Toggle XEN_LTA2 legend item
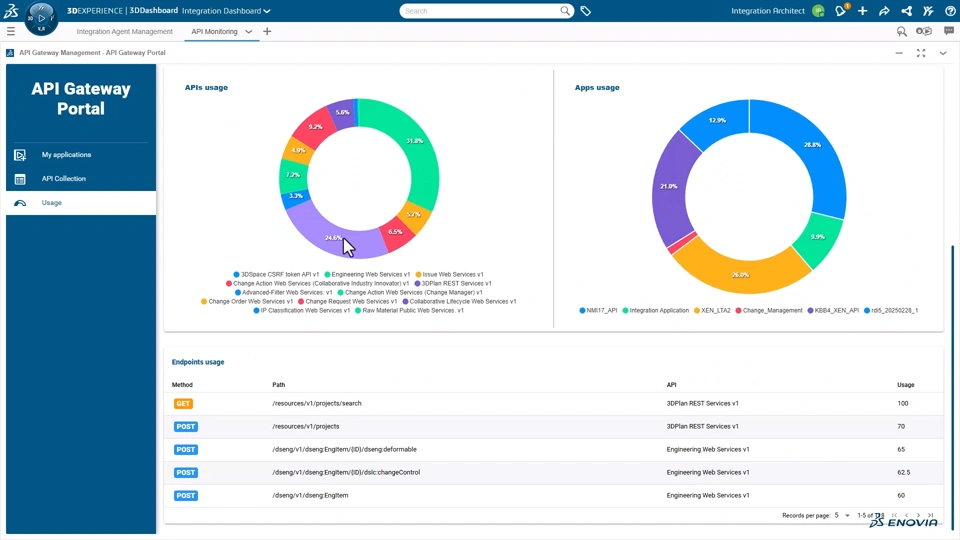Screen dimensions: 960x540 [712, 310]
